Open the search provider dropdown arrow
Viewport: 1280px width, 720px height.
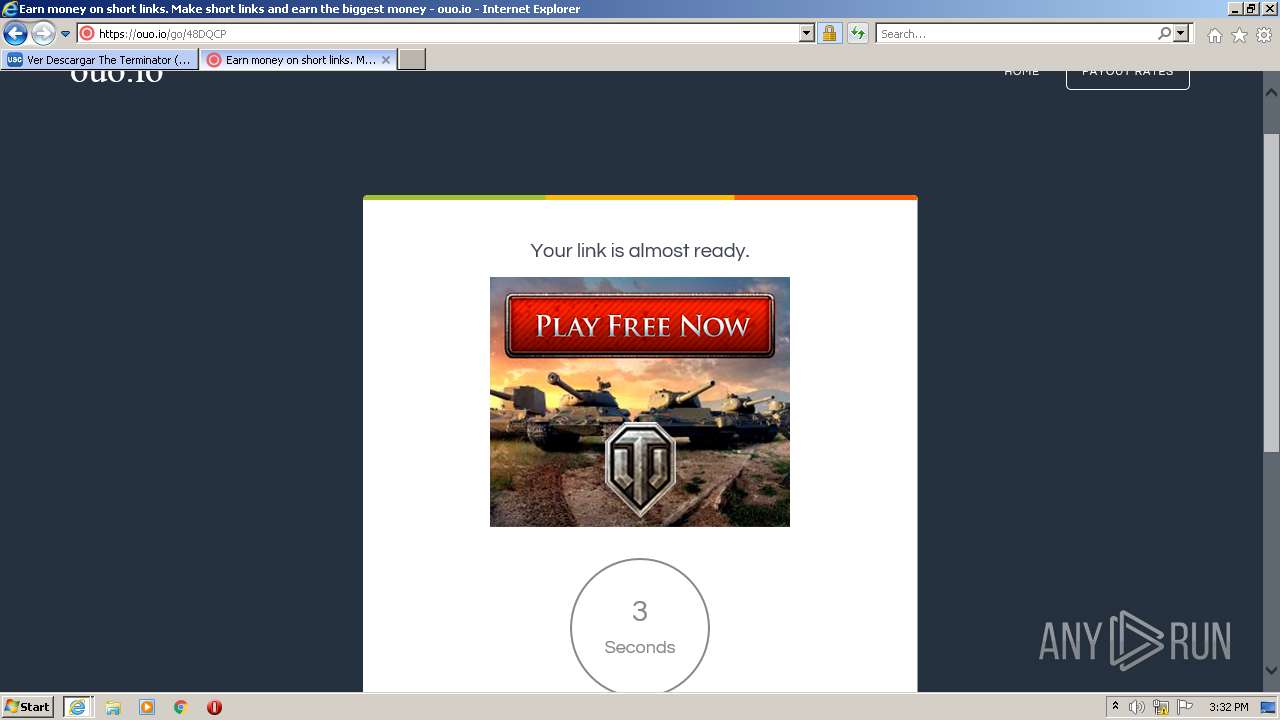(1181, 34)
